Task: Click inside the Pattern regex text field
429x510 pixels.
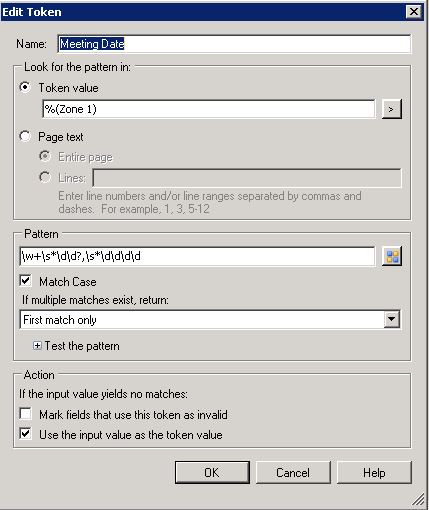Action: [197, 256]
